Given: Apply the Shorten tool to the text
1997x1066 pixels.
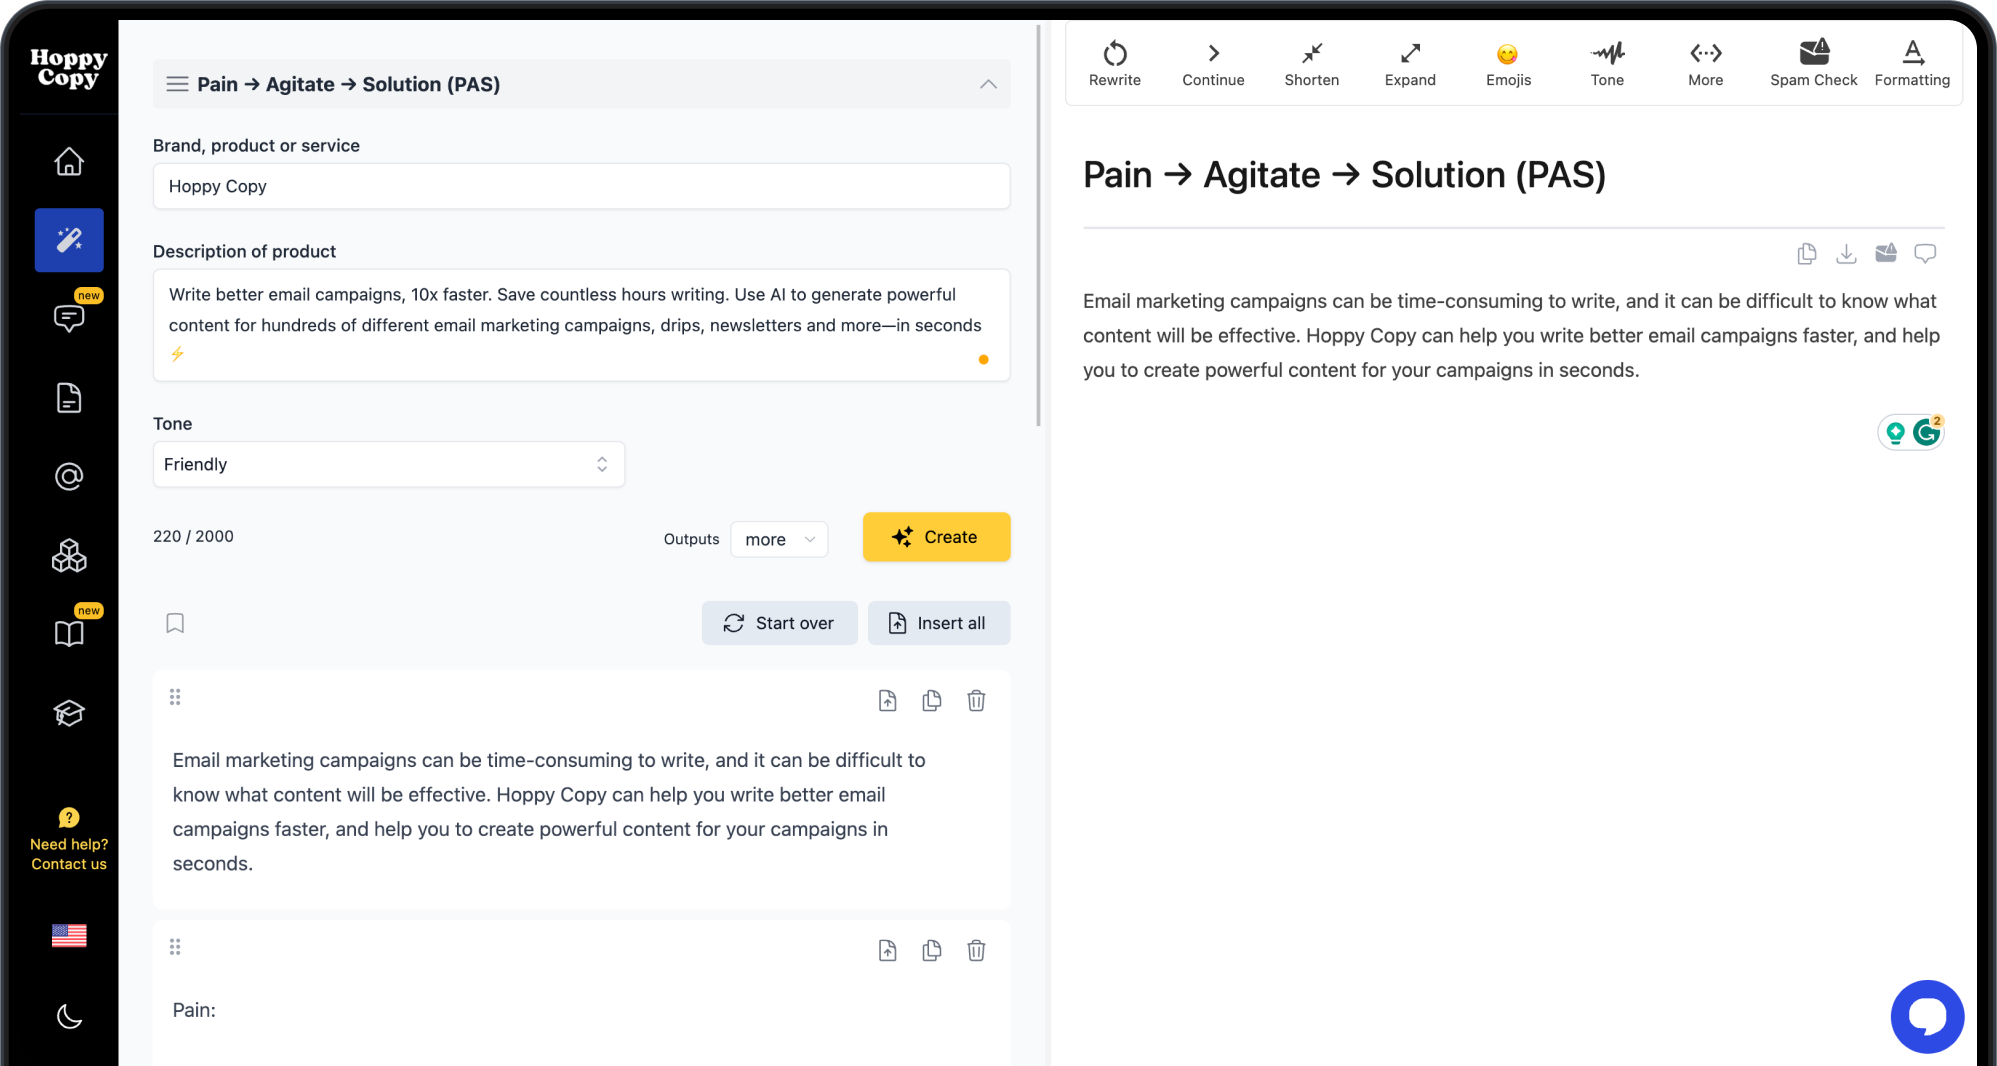Looking at the screenshot, I should coord(1311,62).
